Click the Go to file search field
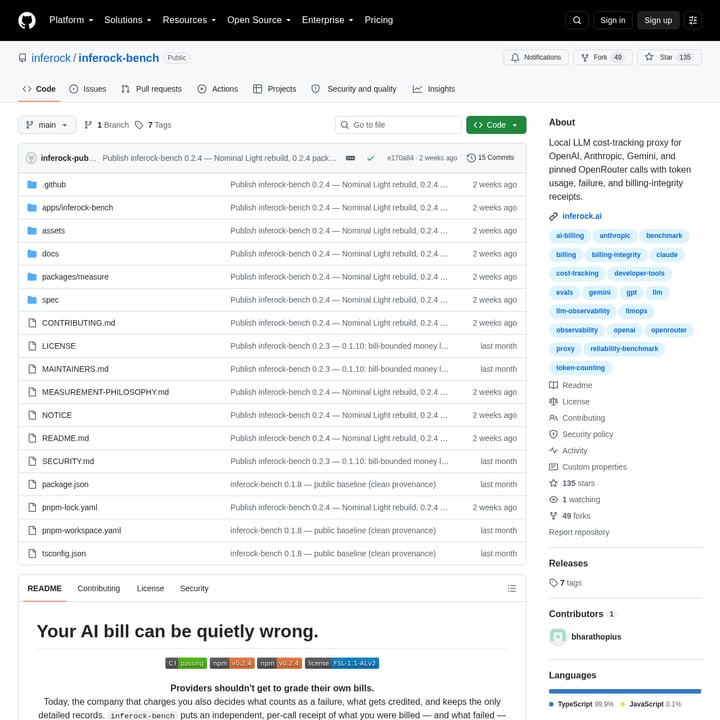Screen dimensions: 720x720 [398, 125]
